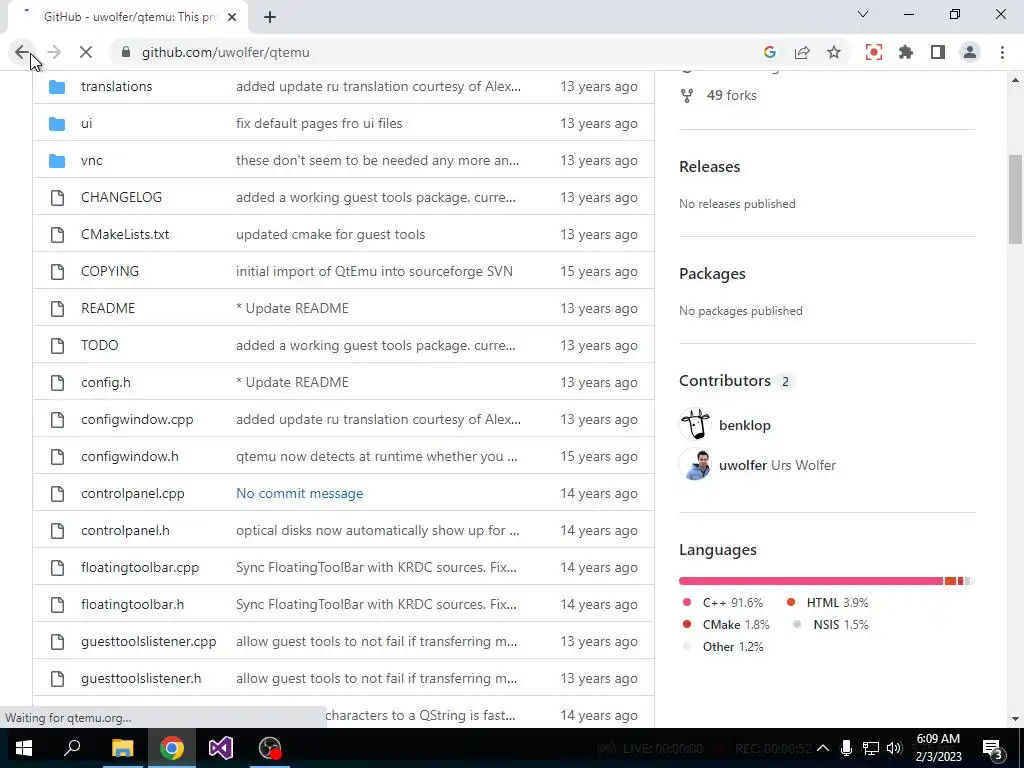Open CMakeLists.txt
Screen dimensions: 1024x768
[125, 234]
